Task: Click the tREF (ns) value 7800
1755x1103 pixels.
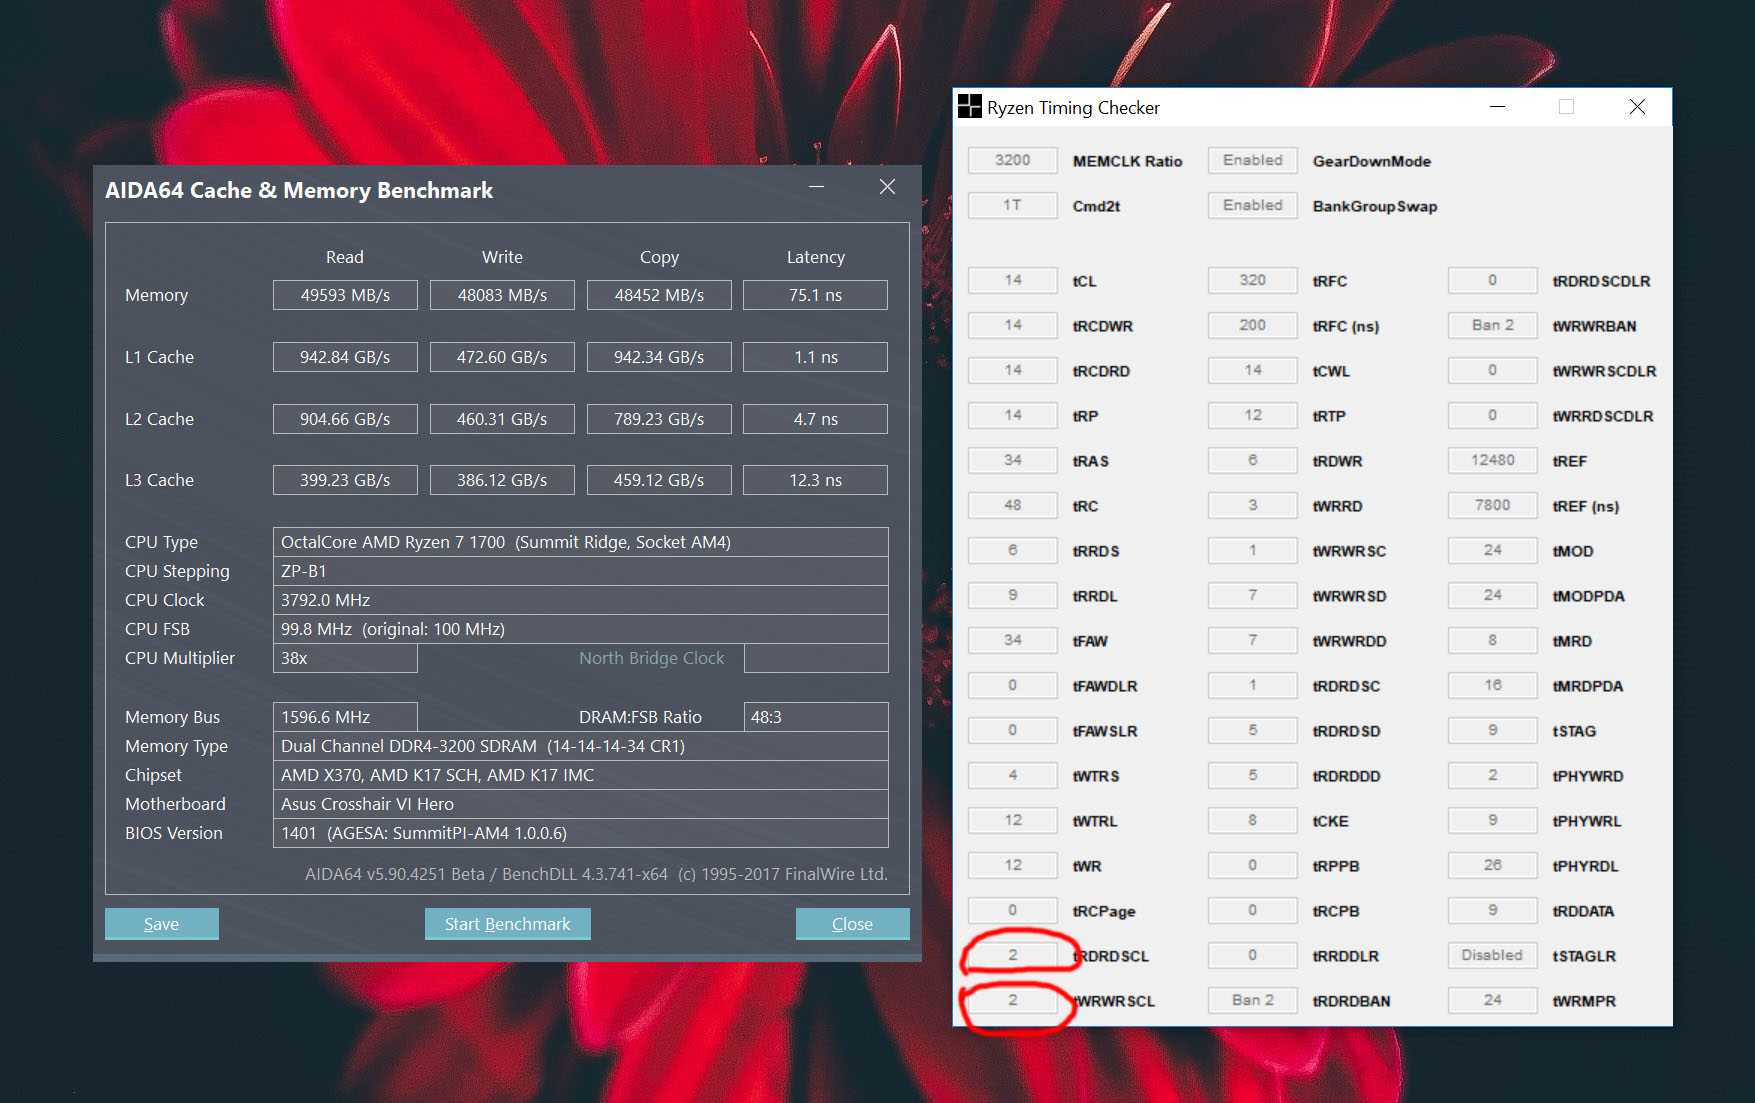Action: (1493, 505)
